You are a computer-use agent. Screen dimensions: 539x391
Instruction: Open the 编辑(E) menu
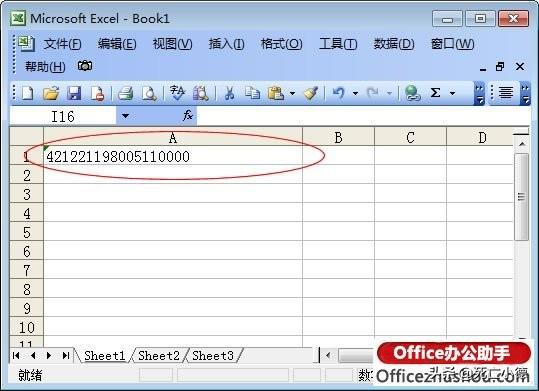[x=117, y=44]
